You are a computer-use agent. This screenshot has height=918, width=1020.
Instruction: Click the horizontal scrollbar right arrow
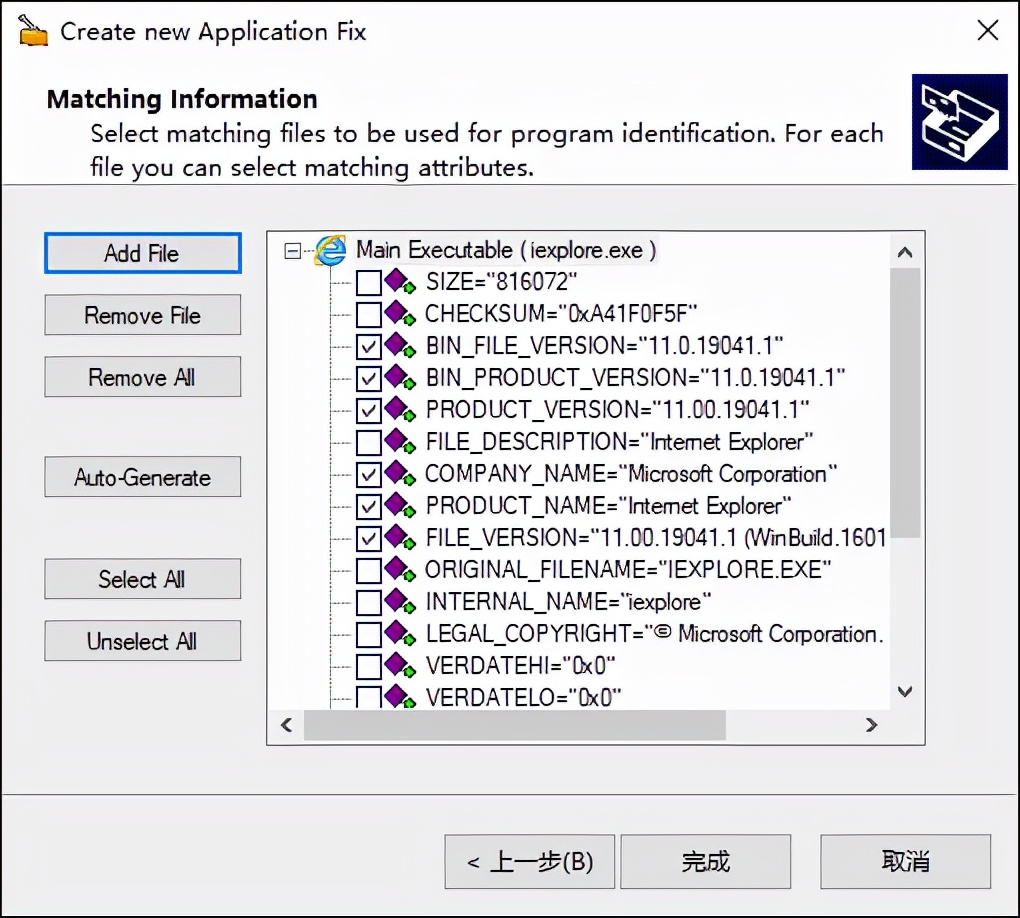point(872,725)
